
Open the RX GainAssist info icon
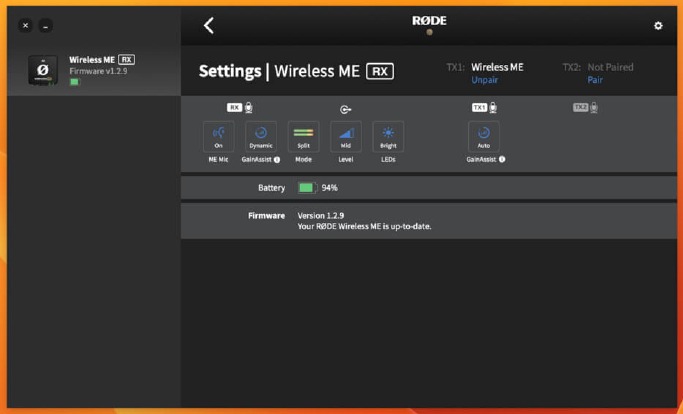277,159
